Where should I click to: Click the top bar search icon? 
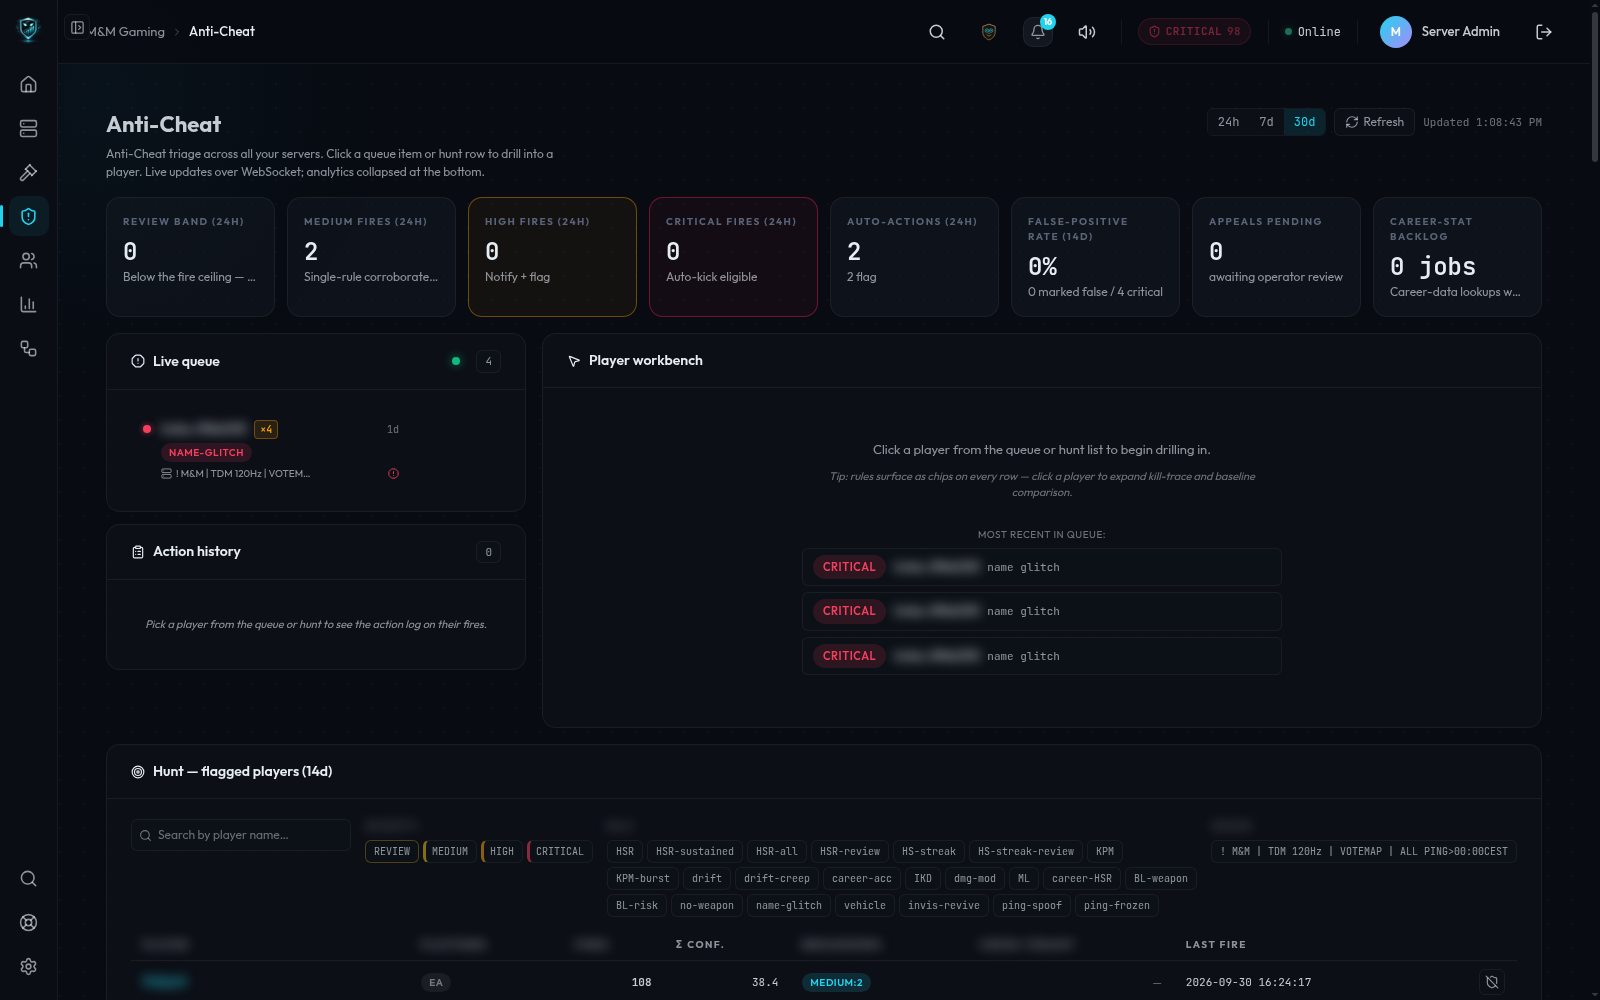tap(937, 32)
